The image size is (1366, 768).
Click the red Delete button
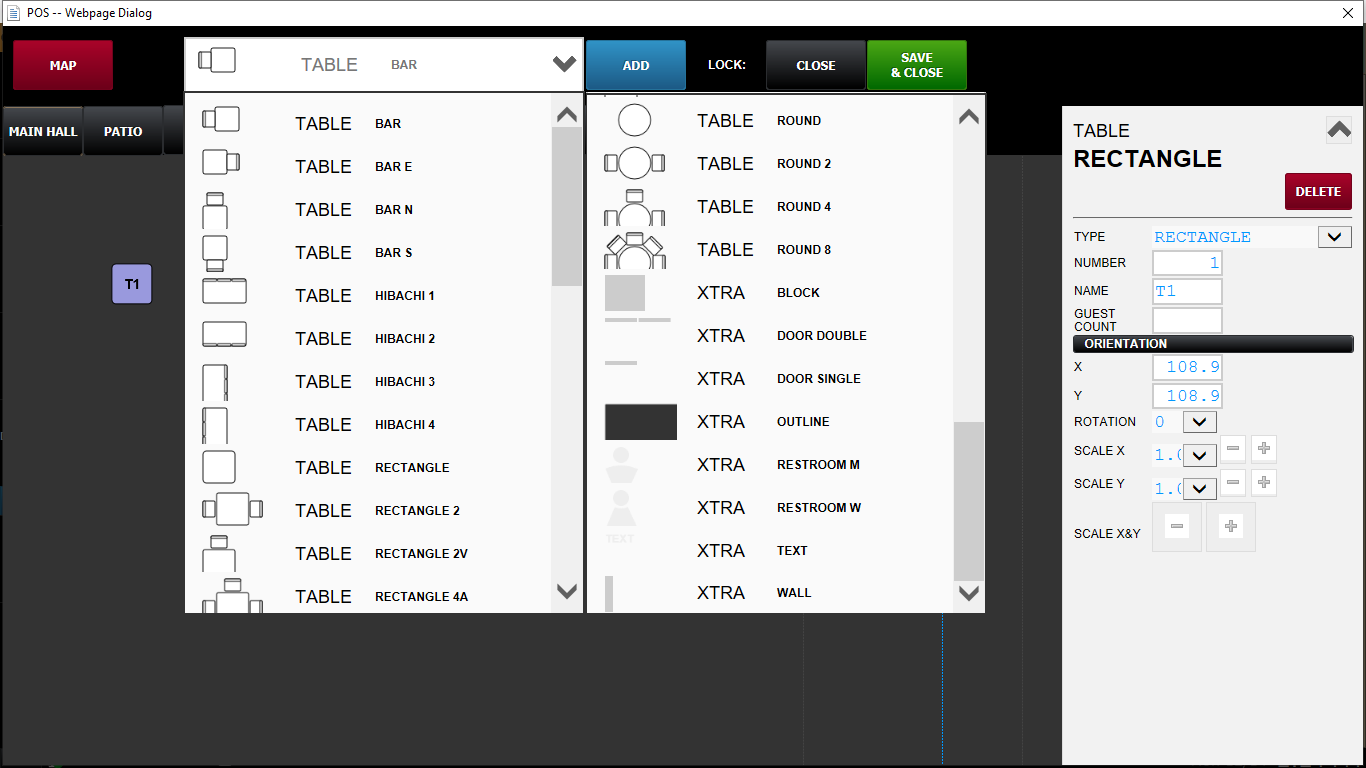1318,191
